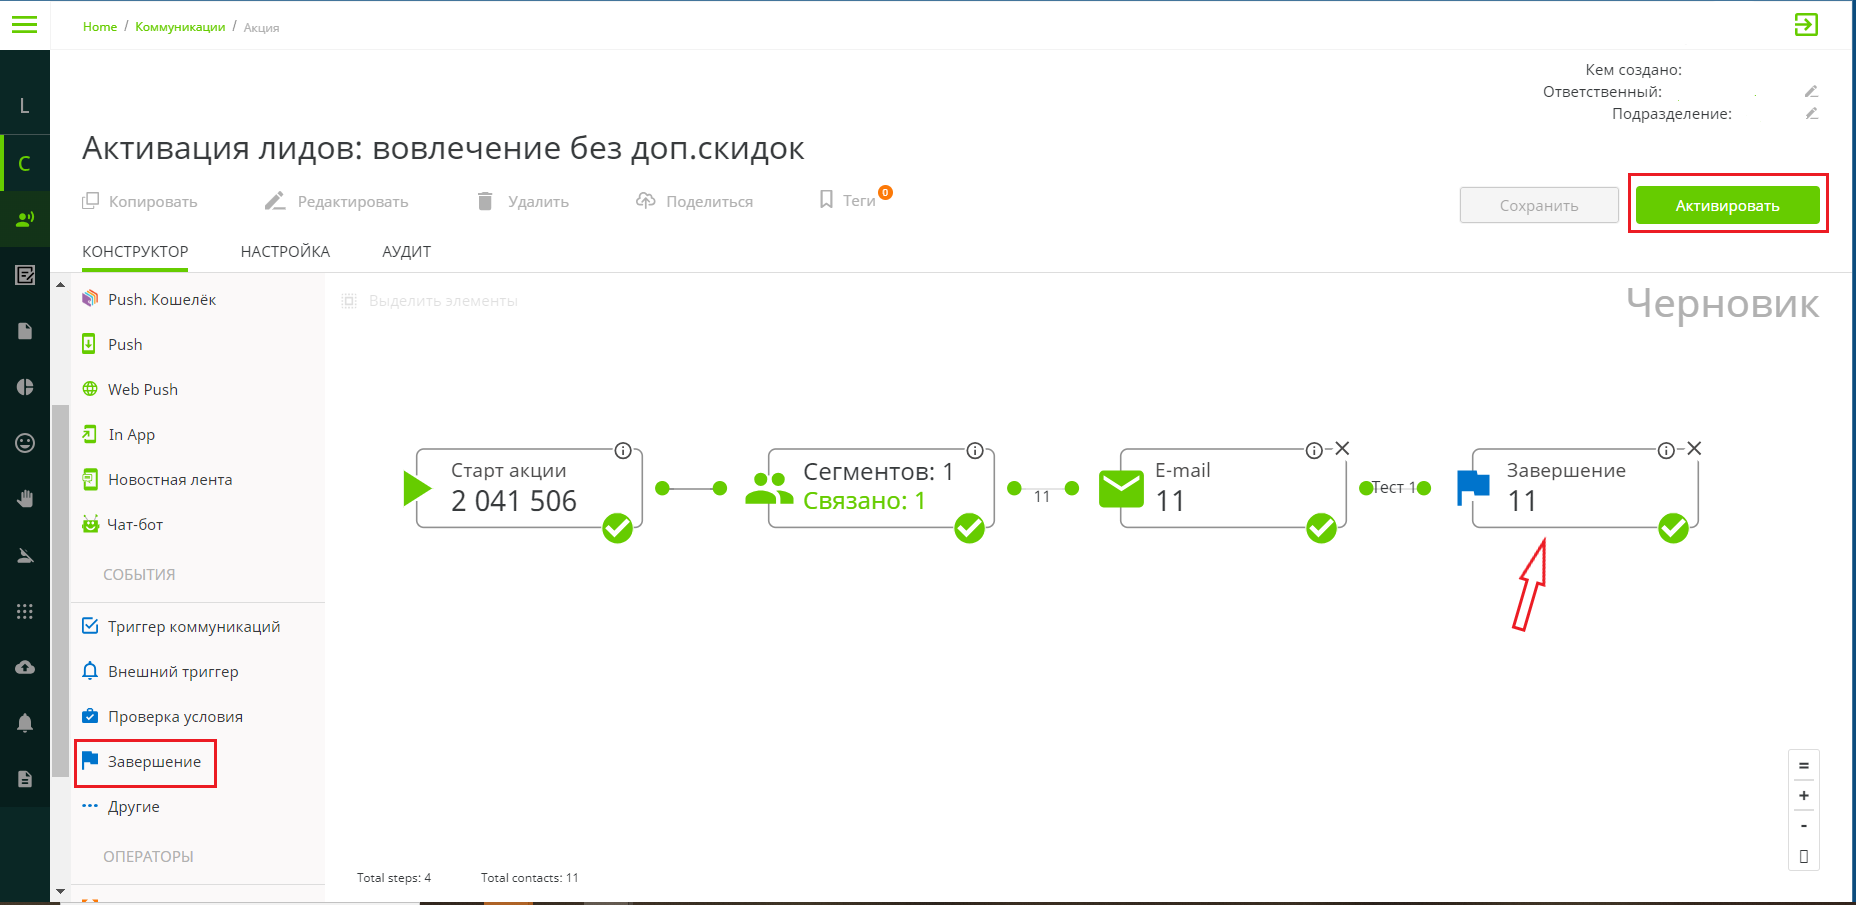The width and height of the screenshot is (1856, 905).
Task: Click the cloud upload sidebar icon
Action: point(25,667)
